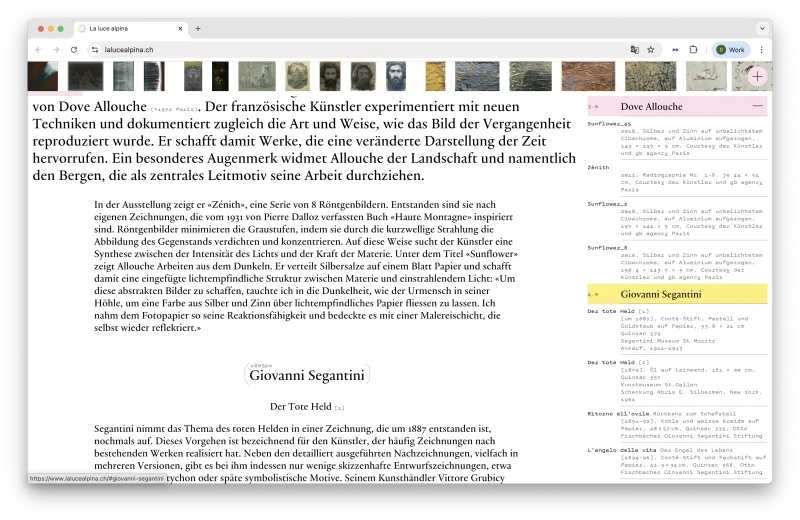Open Chrome three-dot menu
This screenshot has width=800, height=520.
[761, 50]
